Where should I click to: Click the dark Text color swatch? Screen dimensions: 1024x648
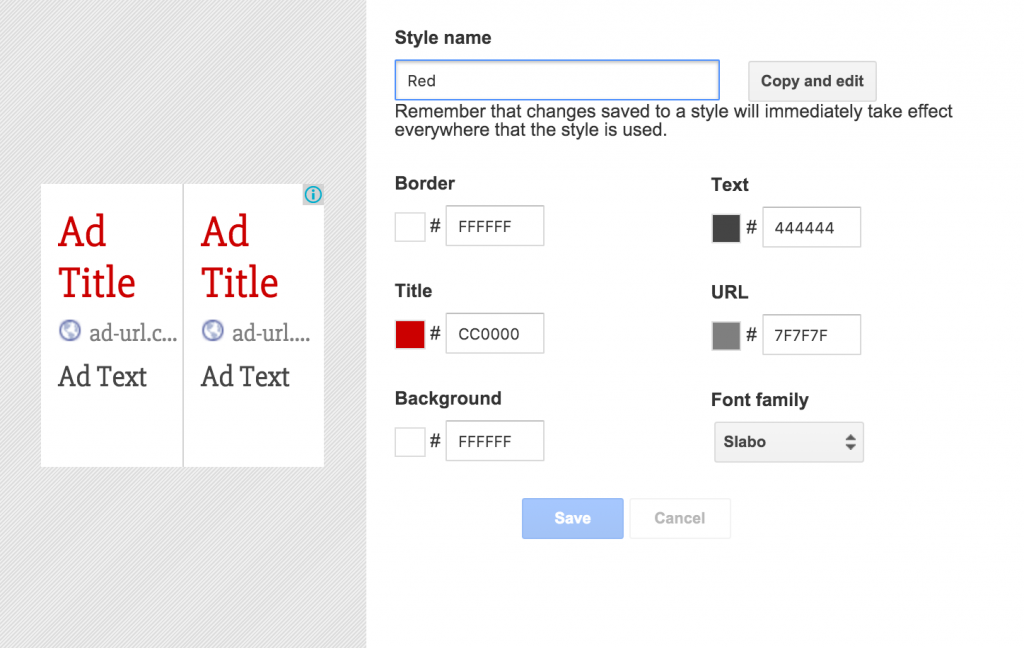[x=726, y=228]
